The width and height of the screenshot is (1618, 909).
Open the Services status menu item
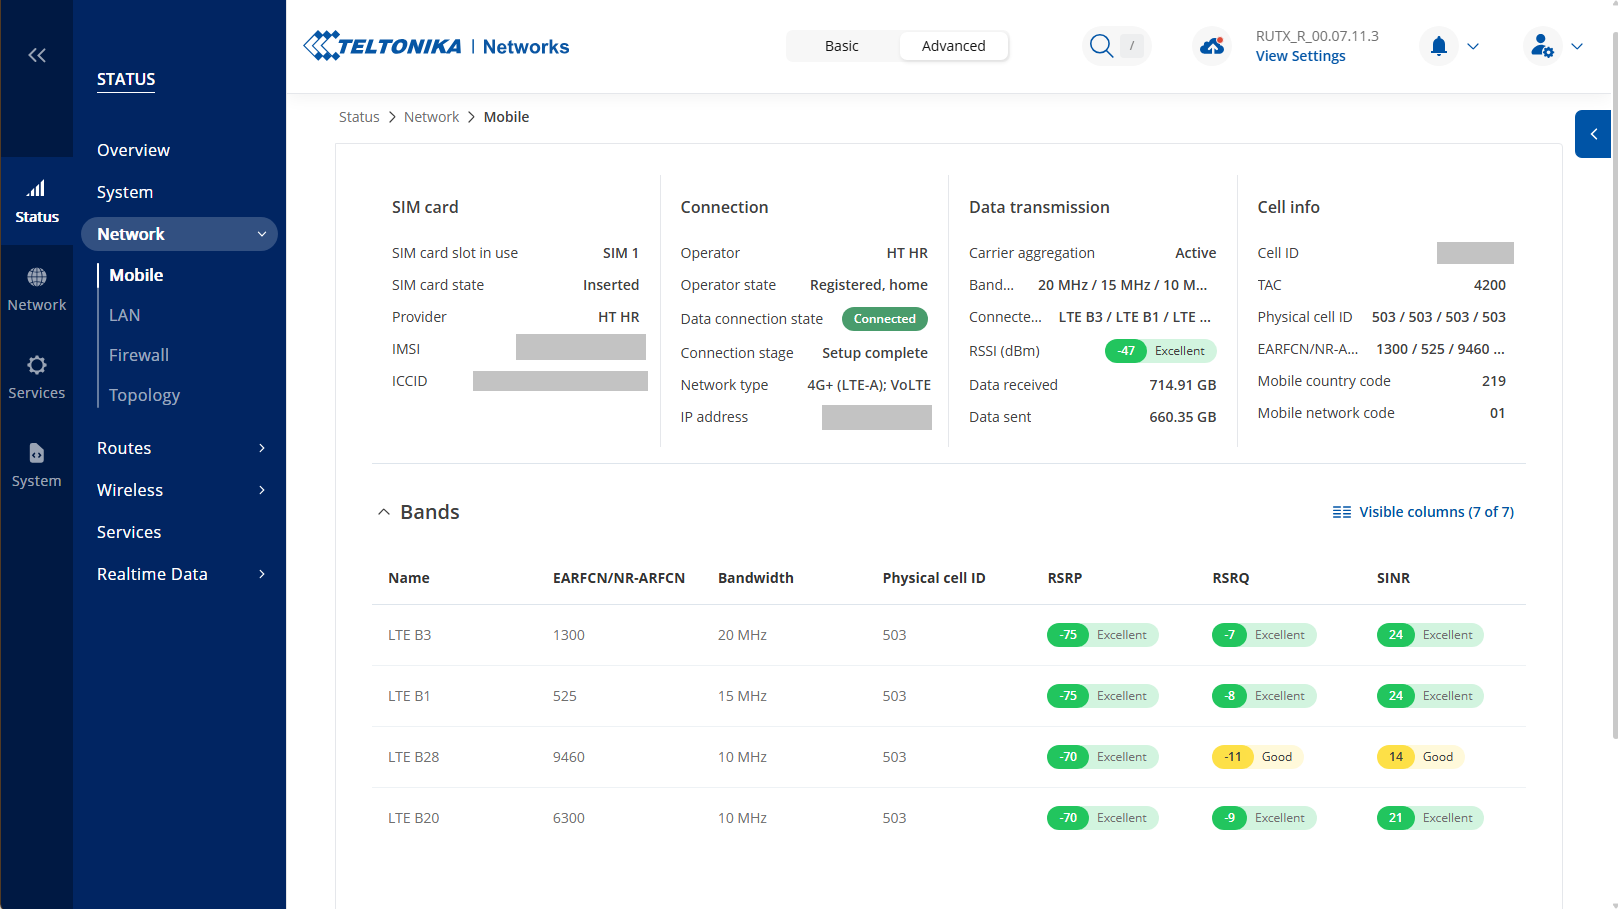129,532
